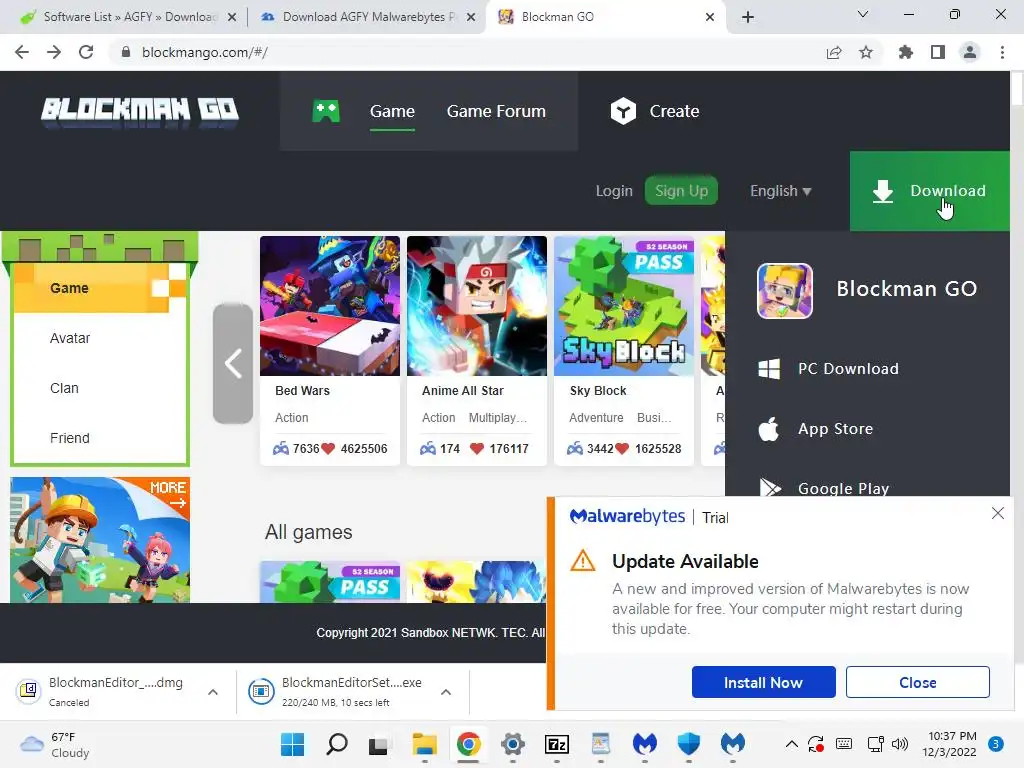Click the Create cube icon
The image size is (1024, 768).
623,111
